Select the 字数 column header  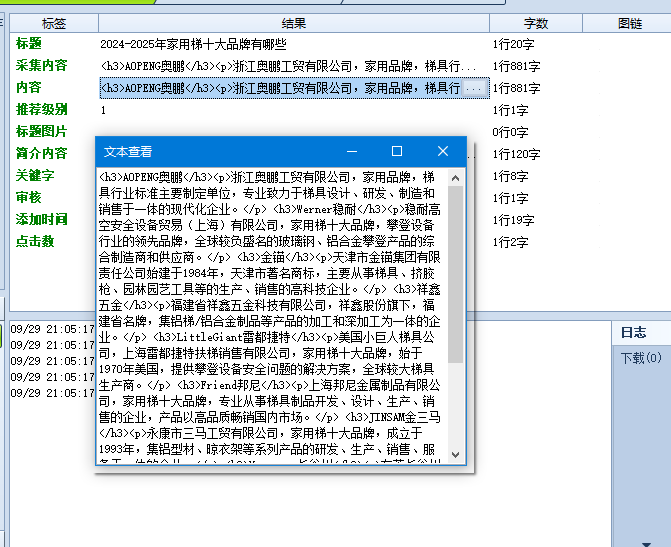coord(536,23)
